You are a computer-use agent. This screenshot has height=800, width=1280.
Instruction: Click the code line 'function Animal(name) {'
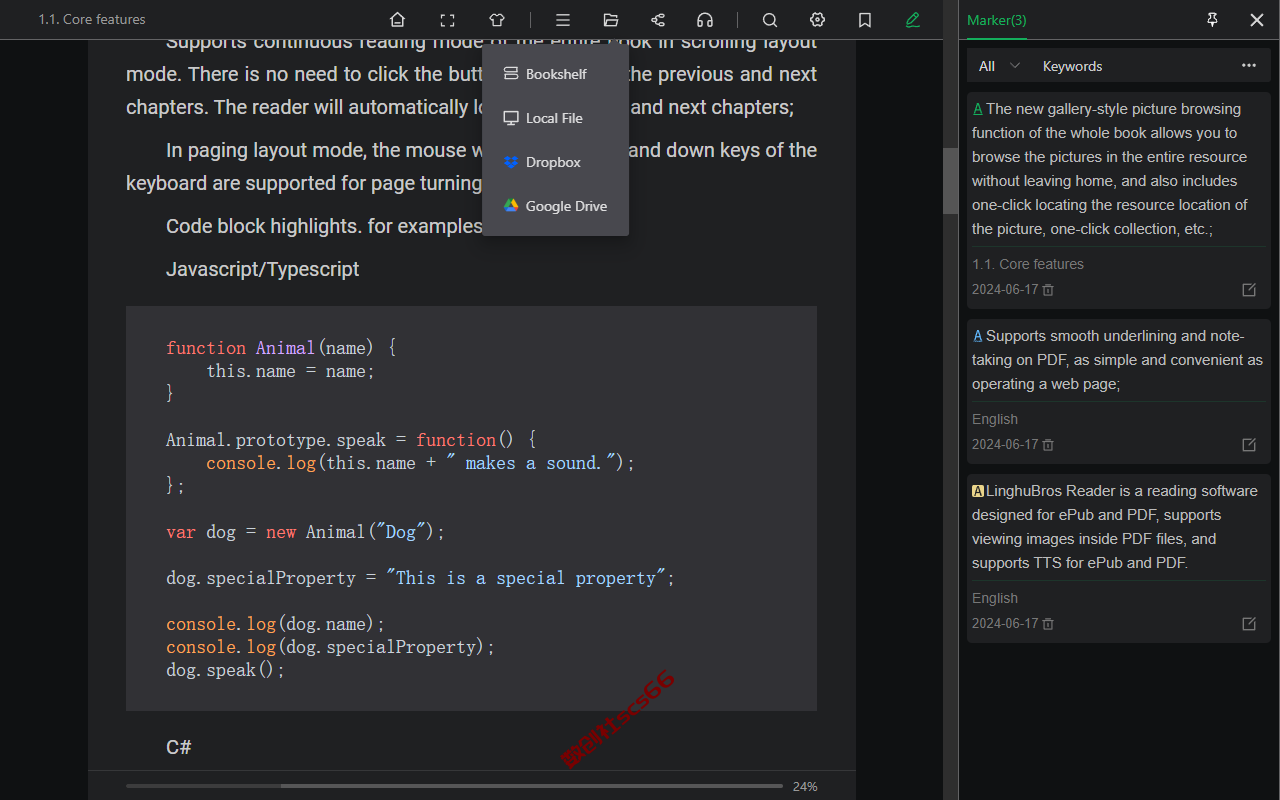point(281,348)
